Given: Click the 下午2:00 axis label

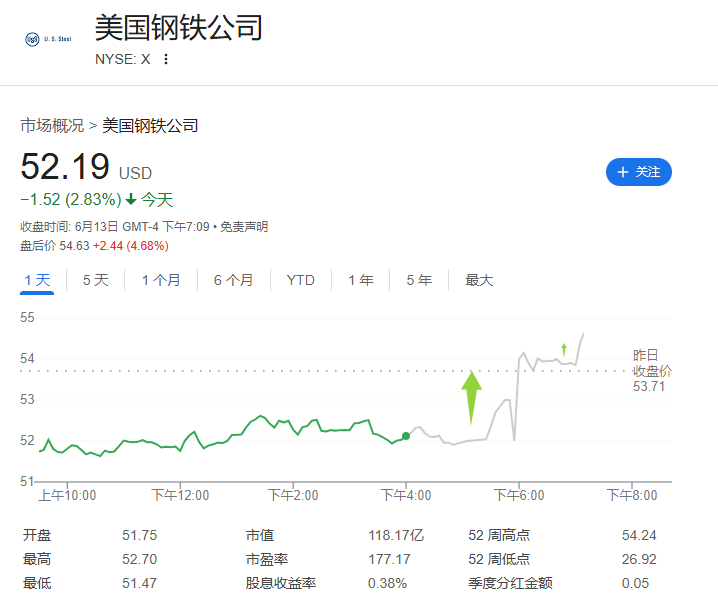Looking at the screenshot, I should [293, 495].
